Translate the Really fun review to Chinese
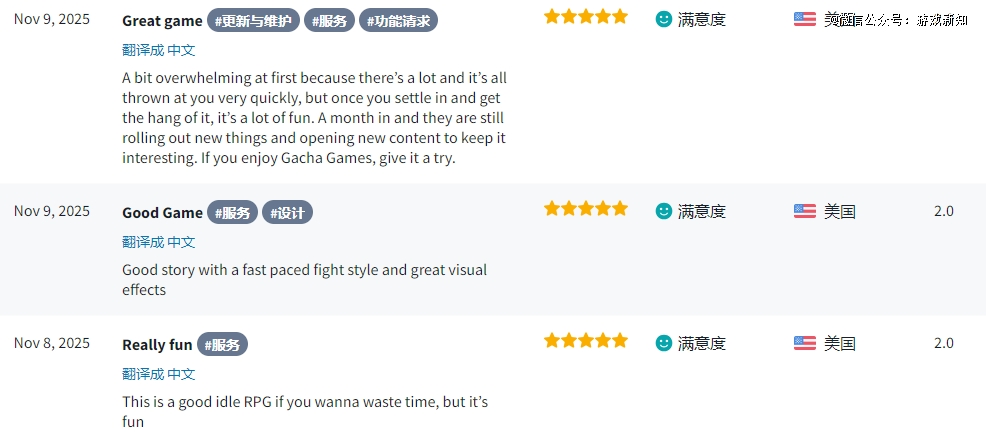This screenshot has width=986, height=444. [x=158, y=374]
